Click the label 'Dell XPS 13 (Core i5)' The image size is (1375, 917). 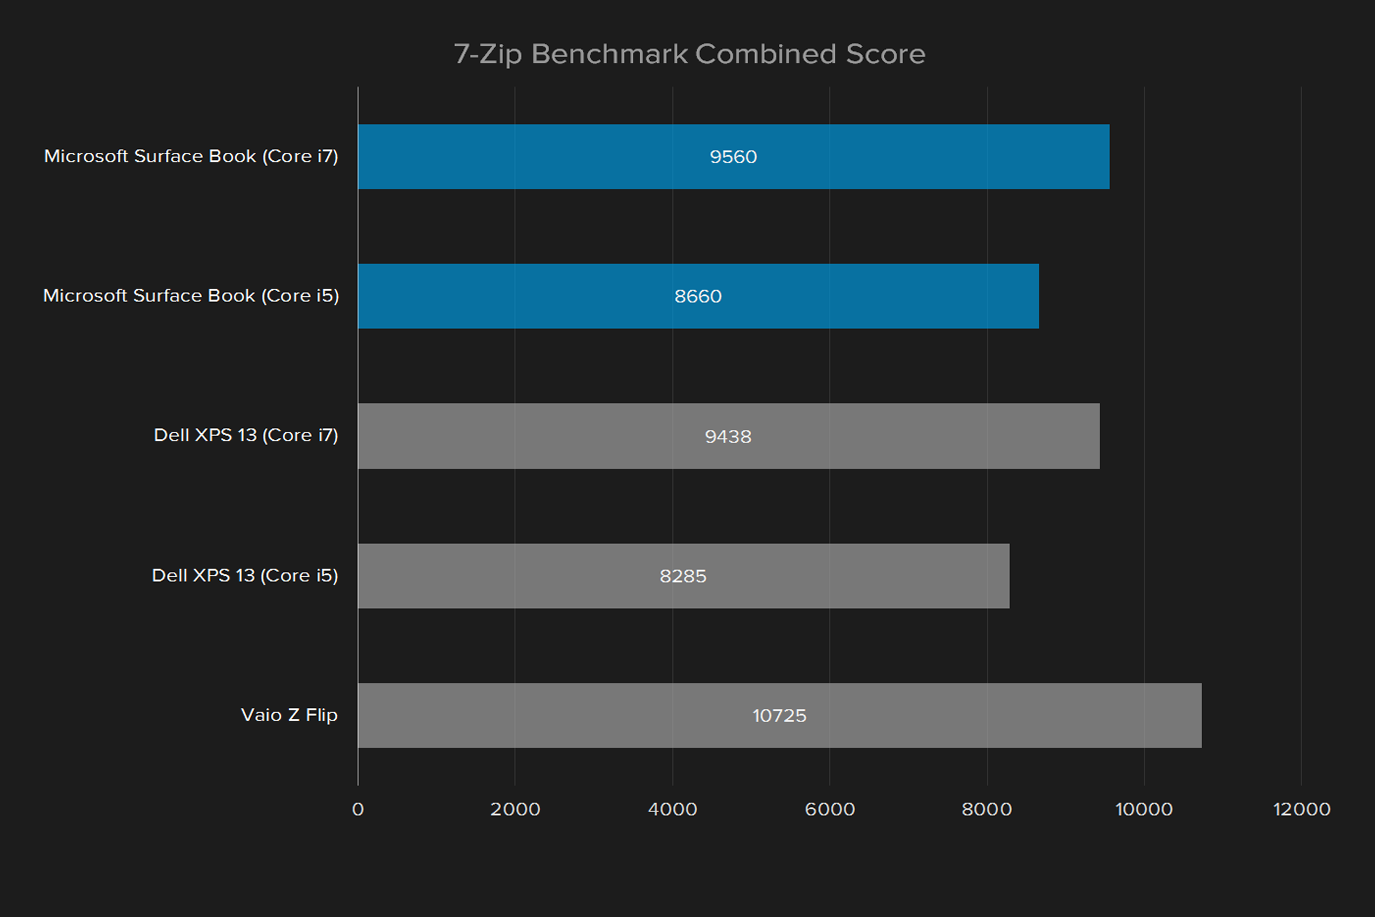coord(245,576)
